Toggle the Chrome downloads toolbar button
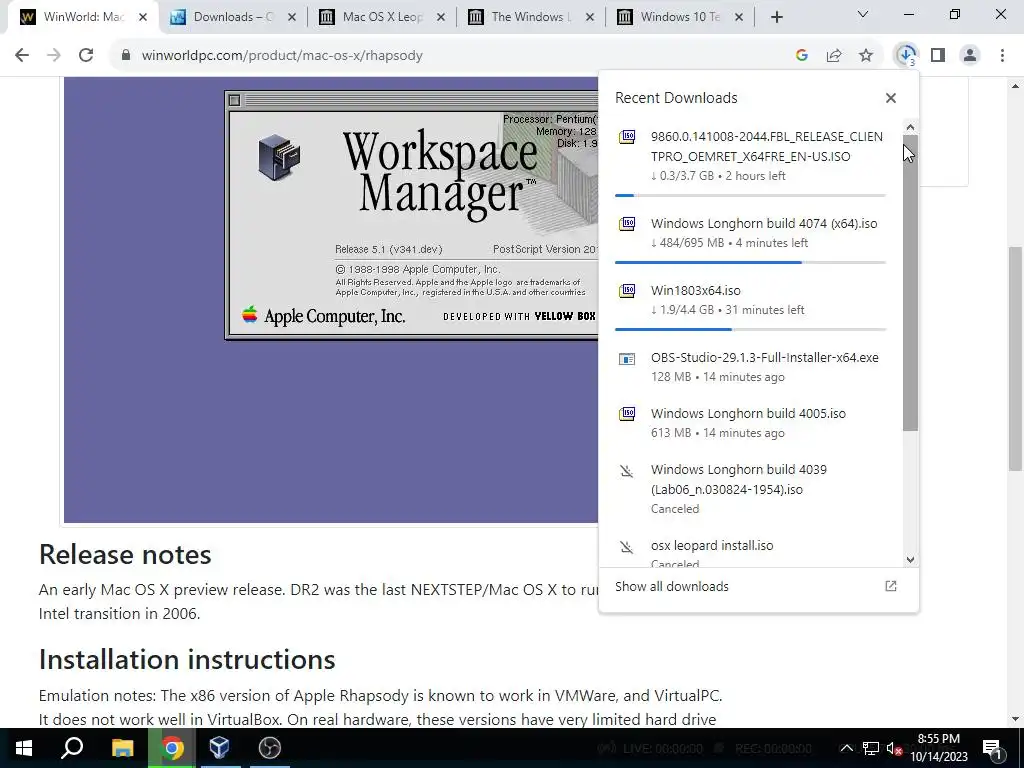This screenshot has height=768, width=1024. point(906,56)
